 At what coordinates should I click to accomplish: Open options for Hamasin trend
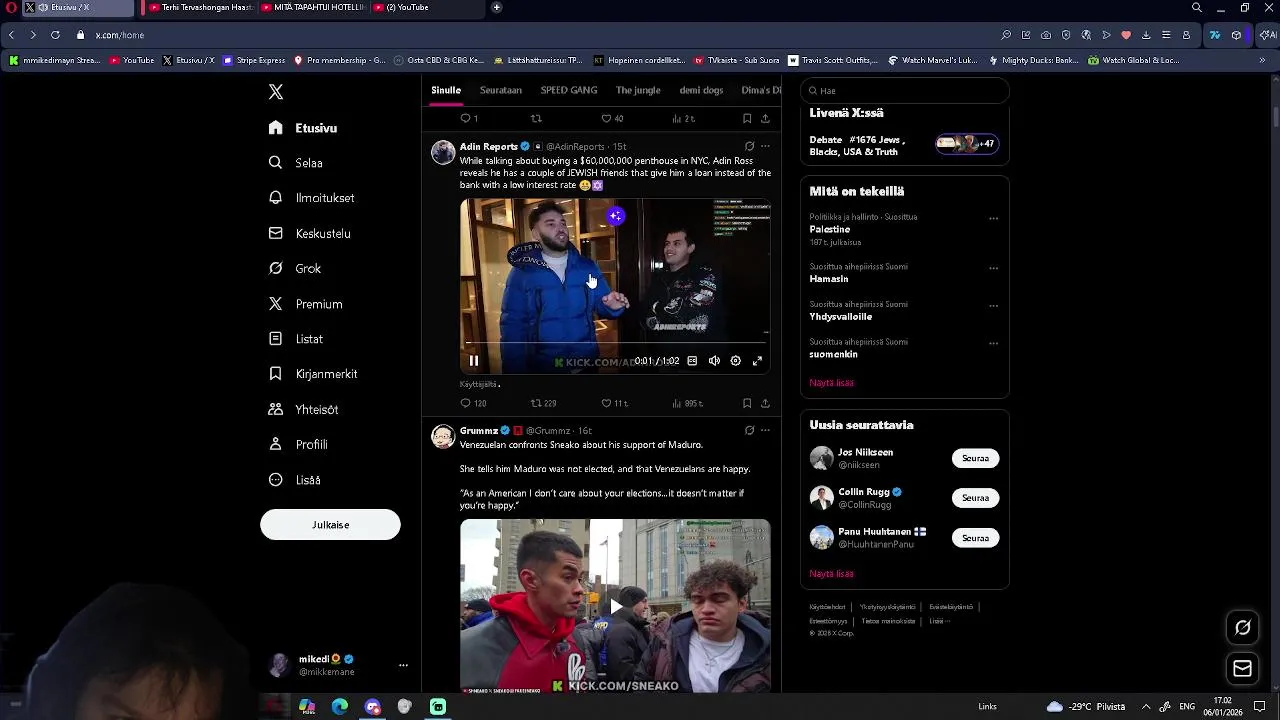[x=993, y=268]
